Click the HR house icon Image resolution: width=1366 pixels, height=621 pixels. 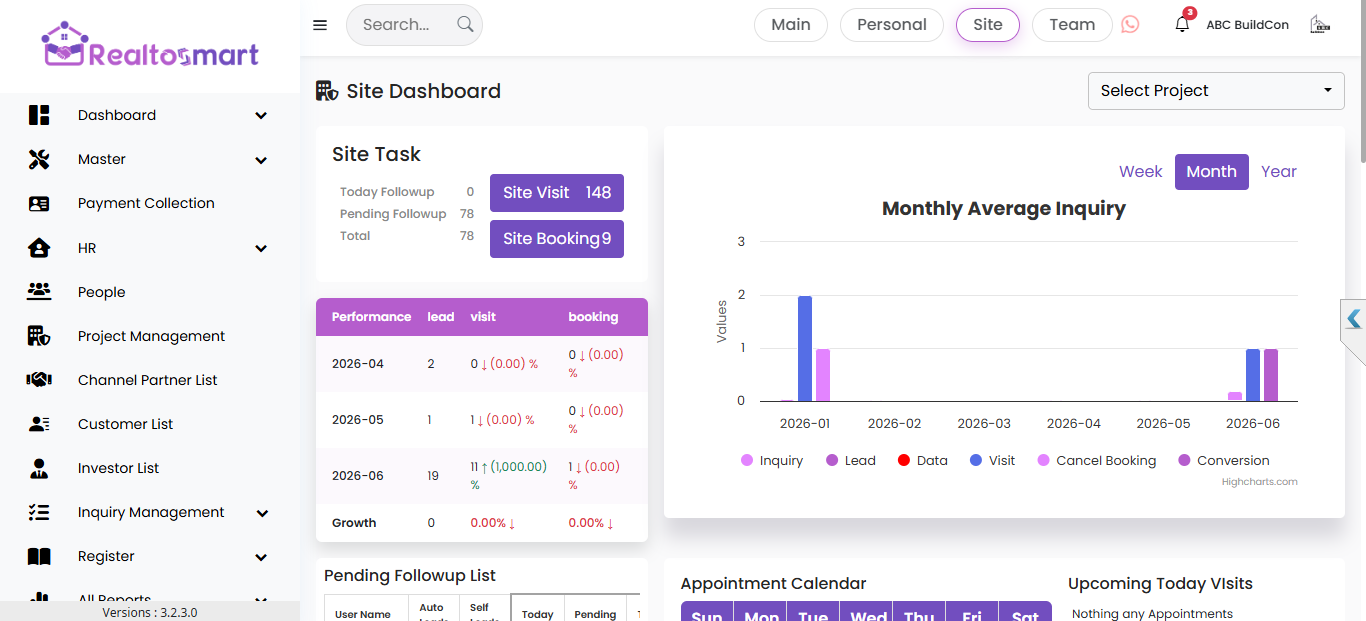[x=39, y=248]
